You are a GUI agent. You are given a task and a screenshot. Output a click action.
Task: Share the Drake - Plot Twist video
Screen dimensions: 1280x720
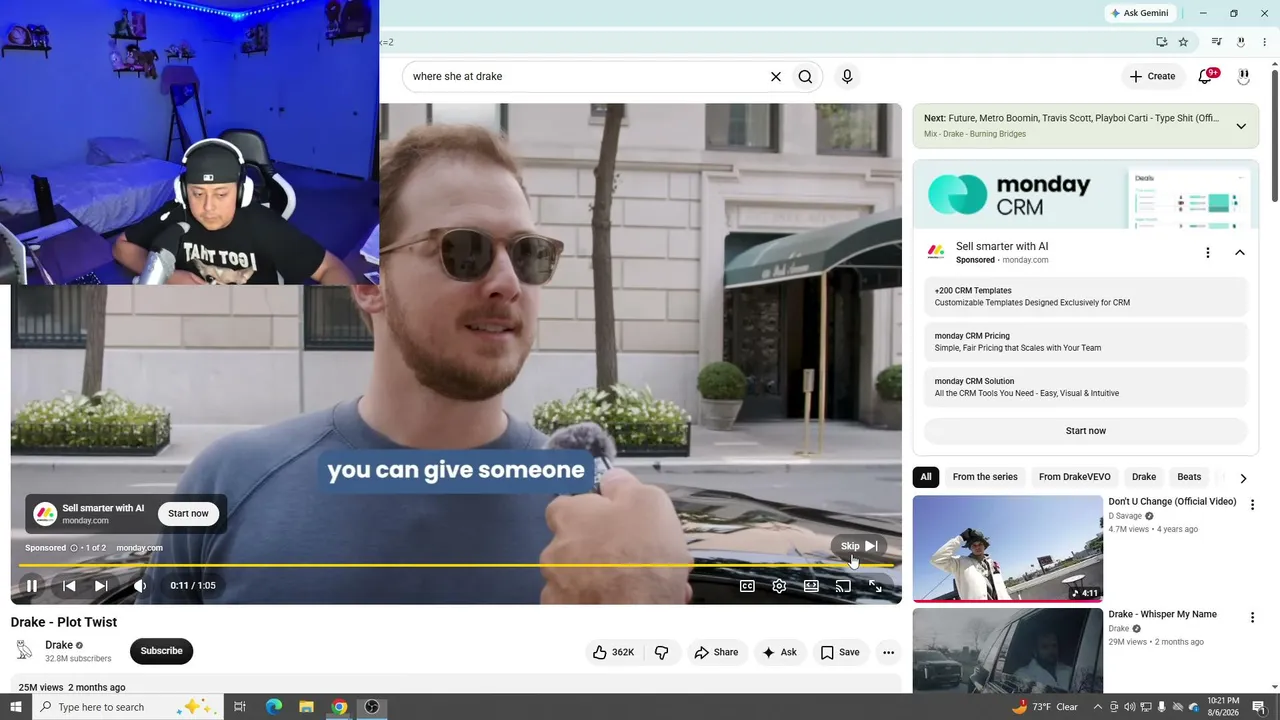[716, 652]
